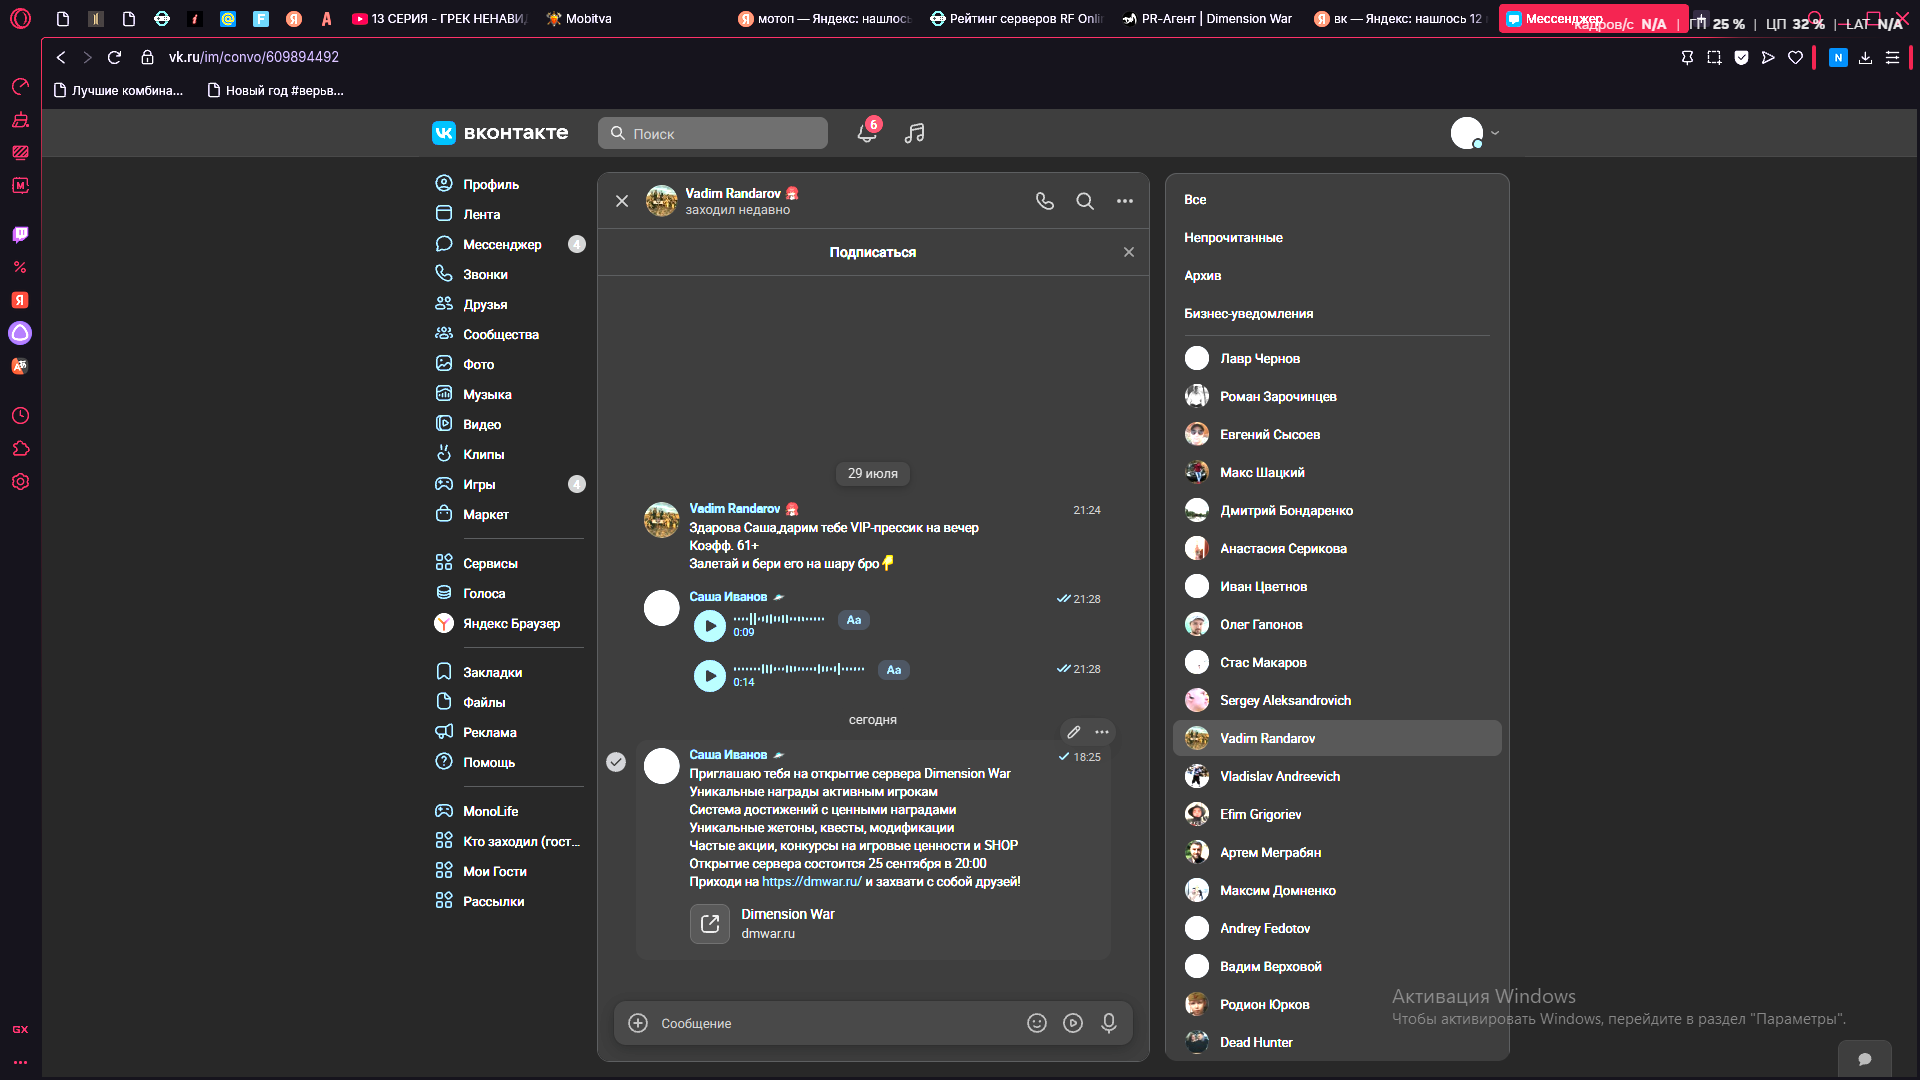Seek within the 0:09 voice message waveform
This screenshot has width=1920, height=1080.
(779, 619)
